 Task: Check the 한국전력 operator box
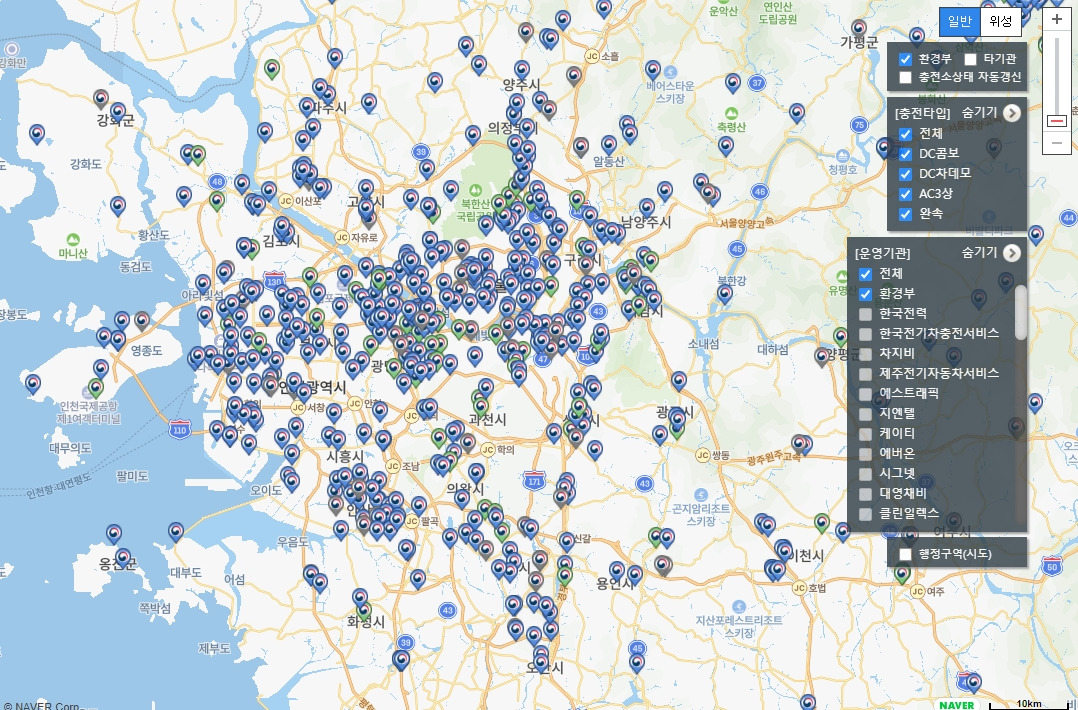(x=866, y=314)
